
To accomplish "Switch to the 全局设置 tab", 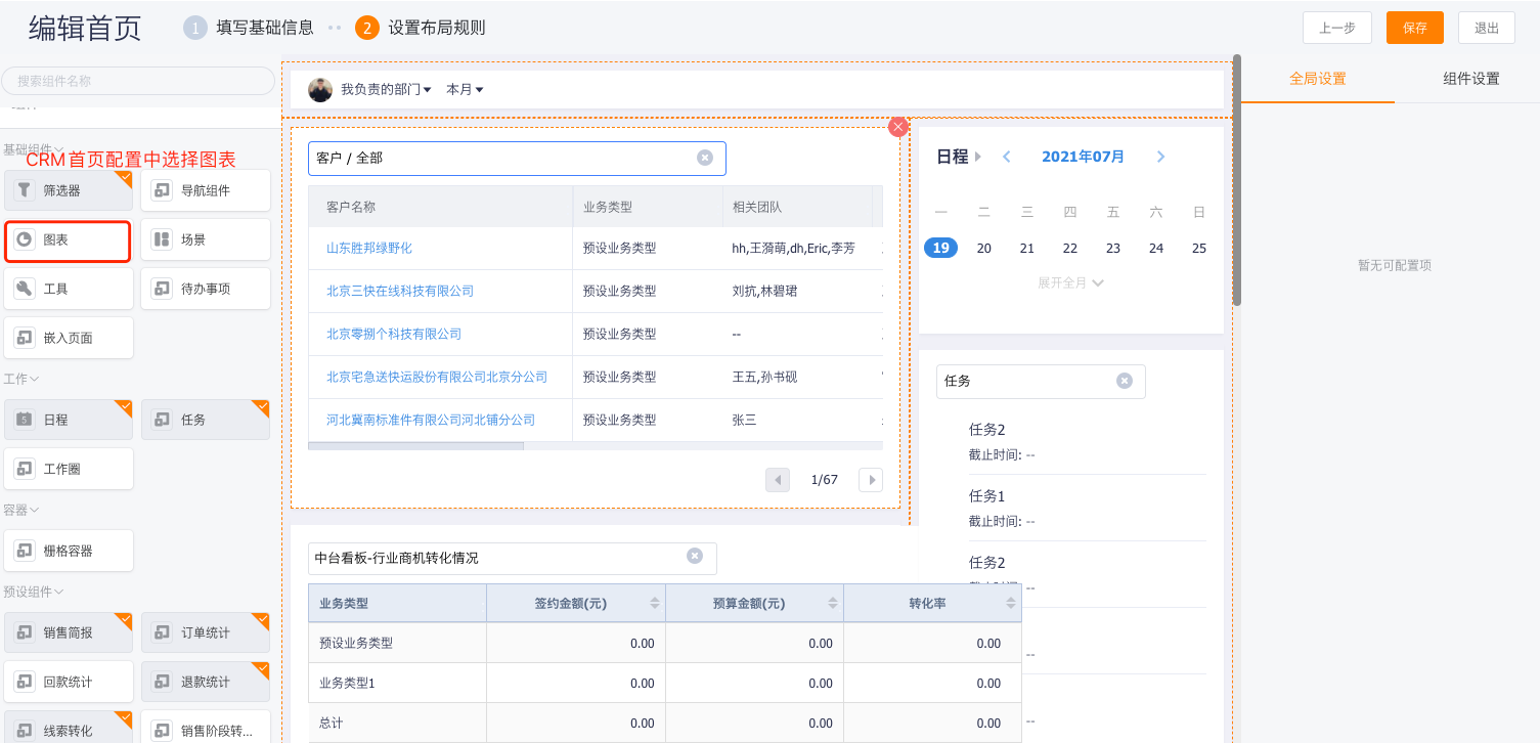I will (x=1317, y=79).
